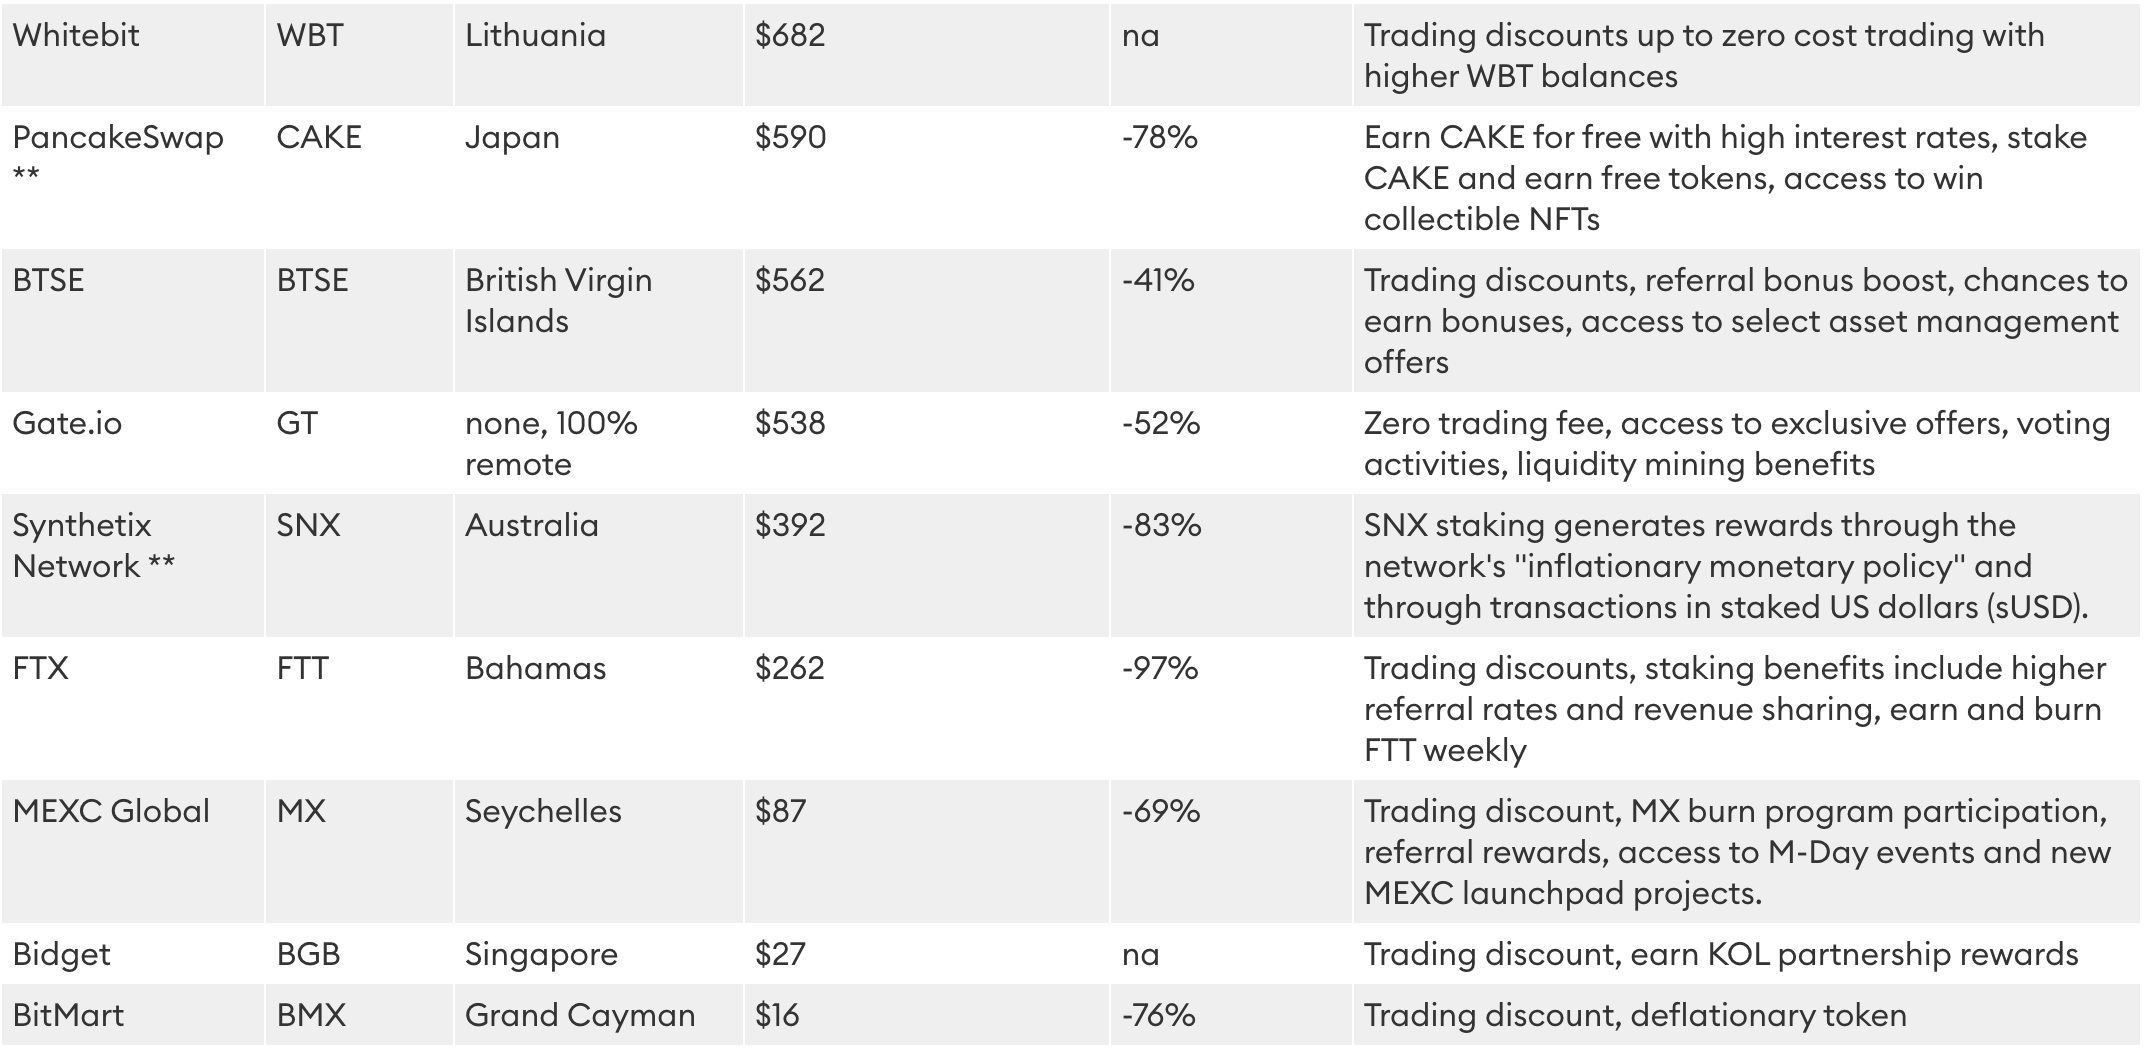Select the BitMart exchange name
The width and height of the screenshot is (2148, 1050).
pyautogui.click(x=68, y=1016)
